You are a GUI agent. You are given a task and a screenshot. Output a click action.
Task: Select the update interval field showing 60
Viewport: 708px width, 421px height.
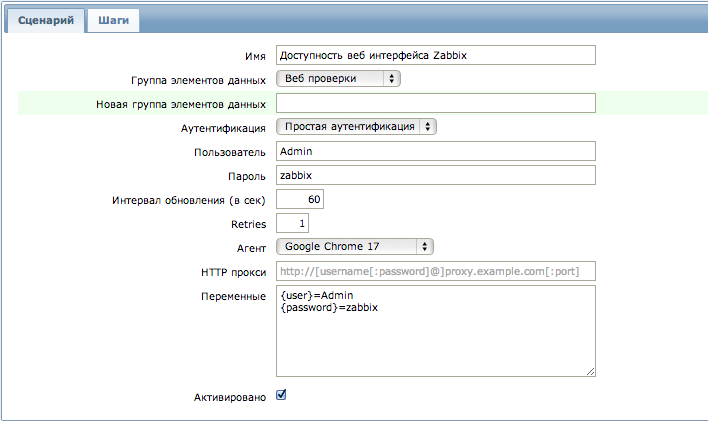[300, 199]
